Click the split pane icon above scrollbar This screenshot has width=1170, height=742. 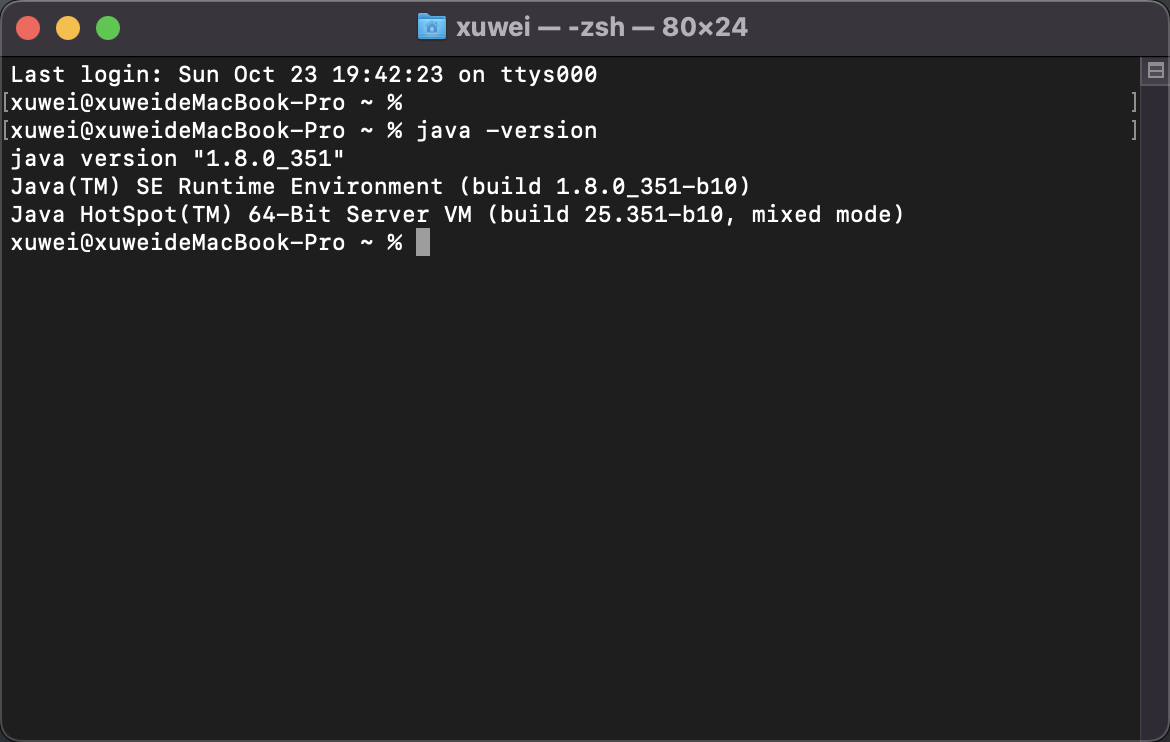point(1155,70)
